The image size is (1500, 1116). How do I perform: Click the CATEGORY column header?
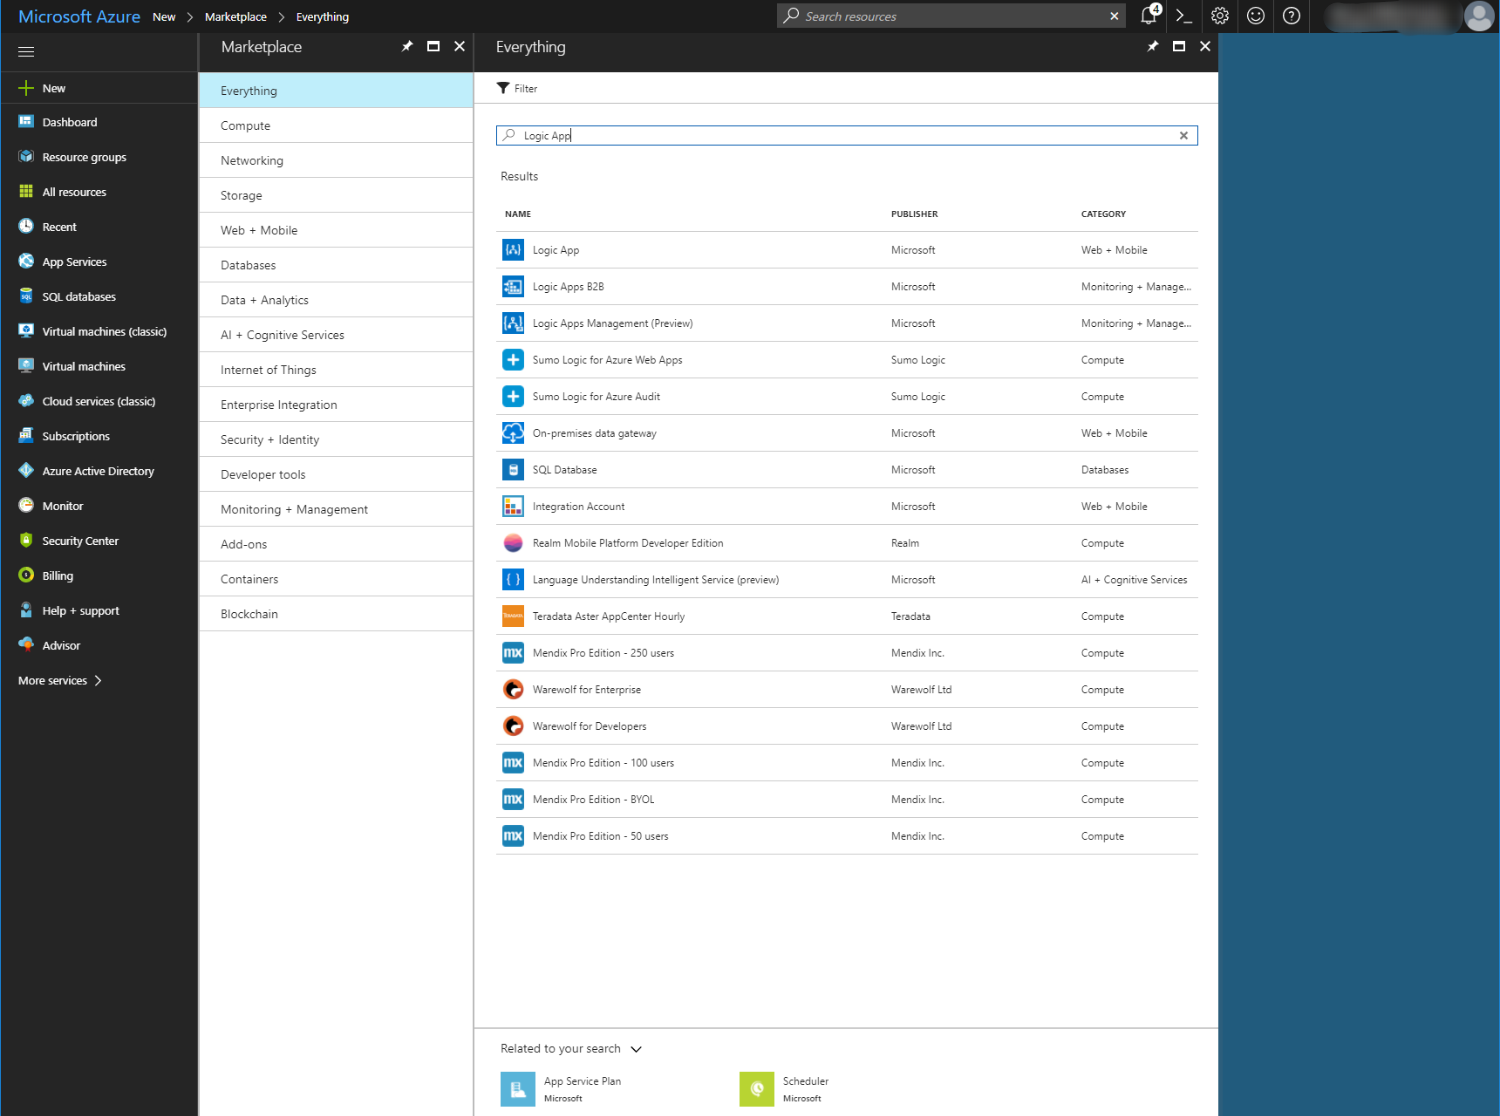coord(1103,214)
